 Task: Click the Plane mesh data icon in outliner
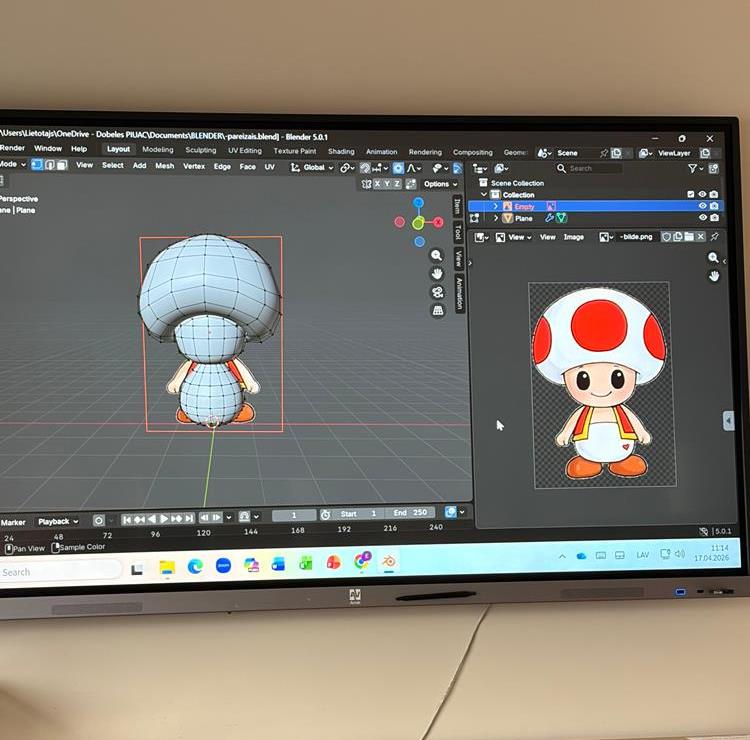[561, 218]
